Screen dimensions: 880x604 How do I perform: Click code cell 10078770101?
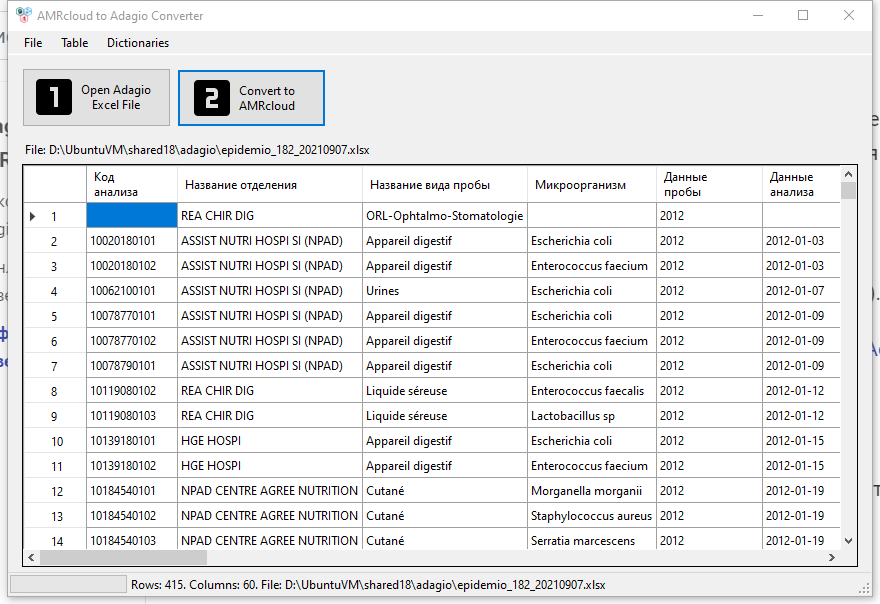132,315
